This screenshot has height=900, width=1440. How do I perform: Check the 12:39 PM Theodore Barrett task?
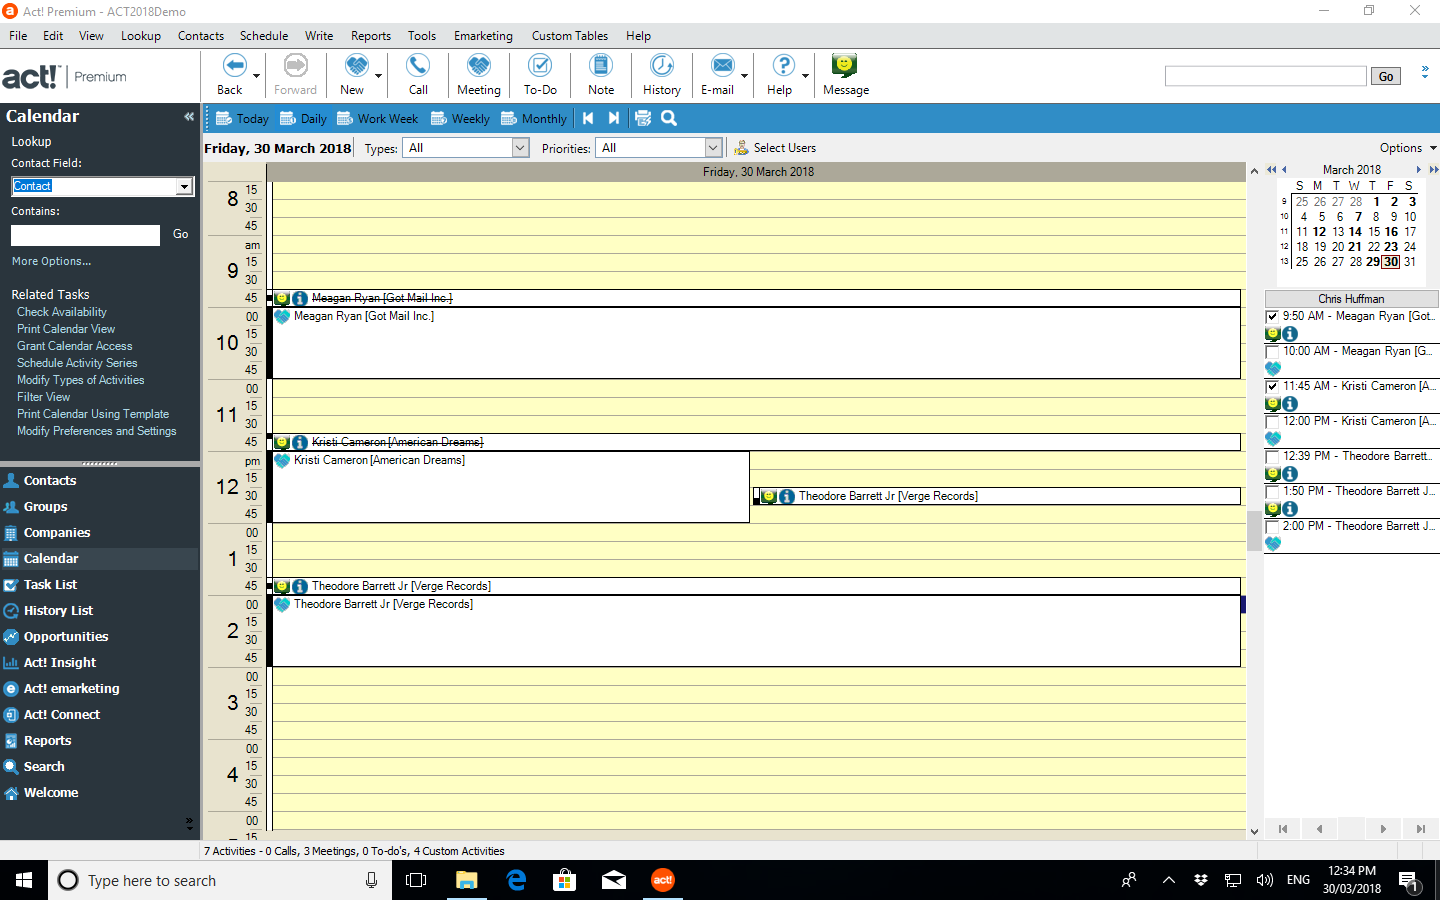click(1272, 456)
